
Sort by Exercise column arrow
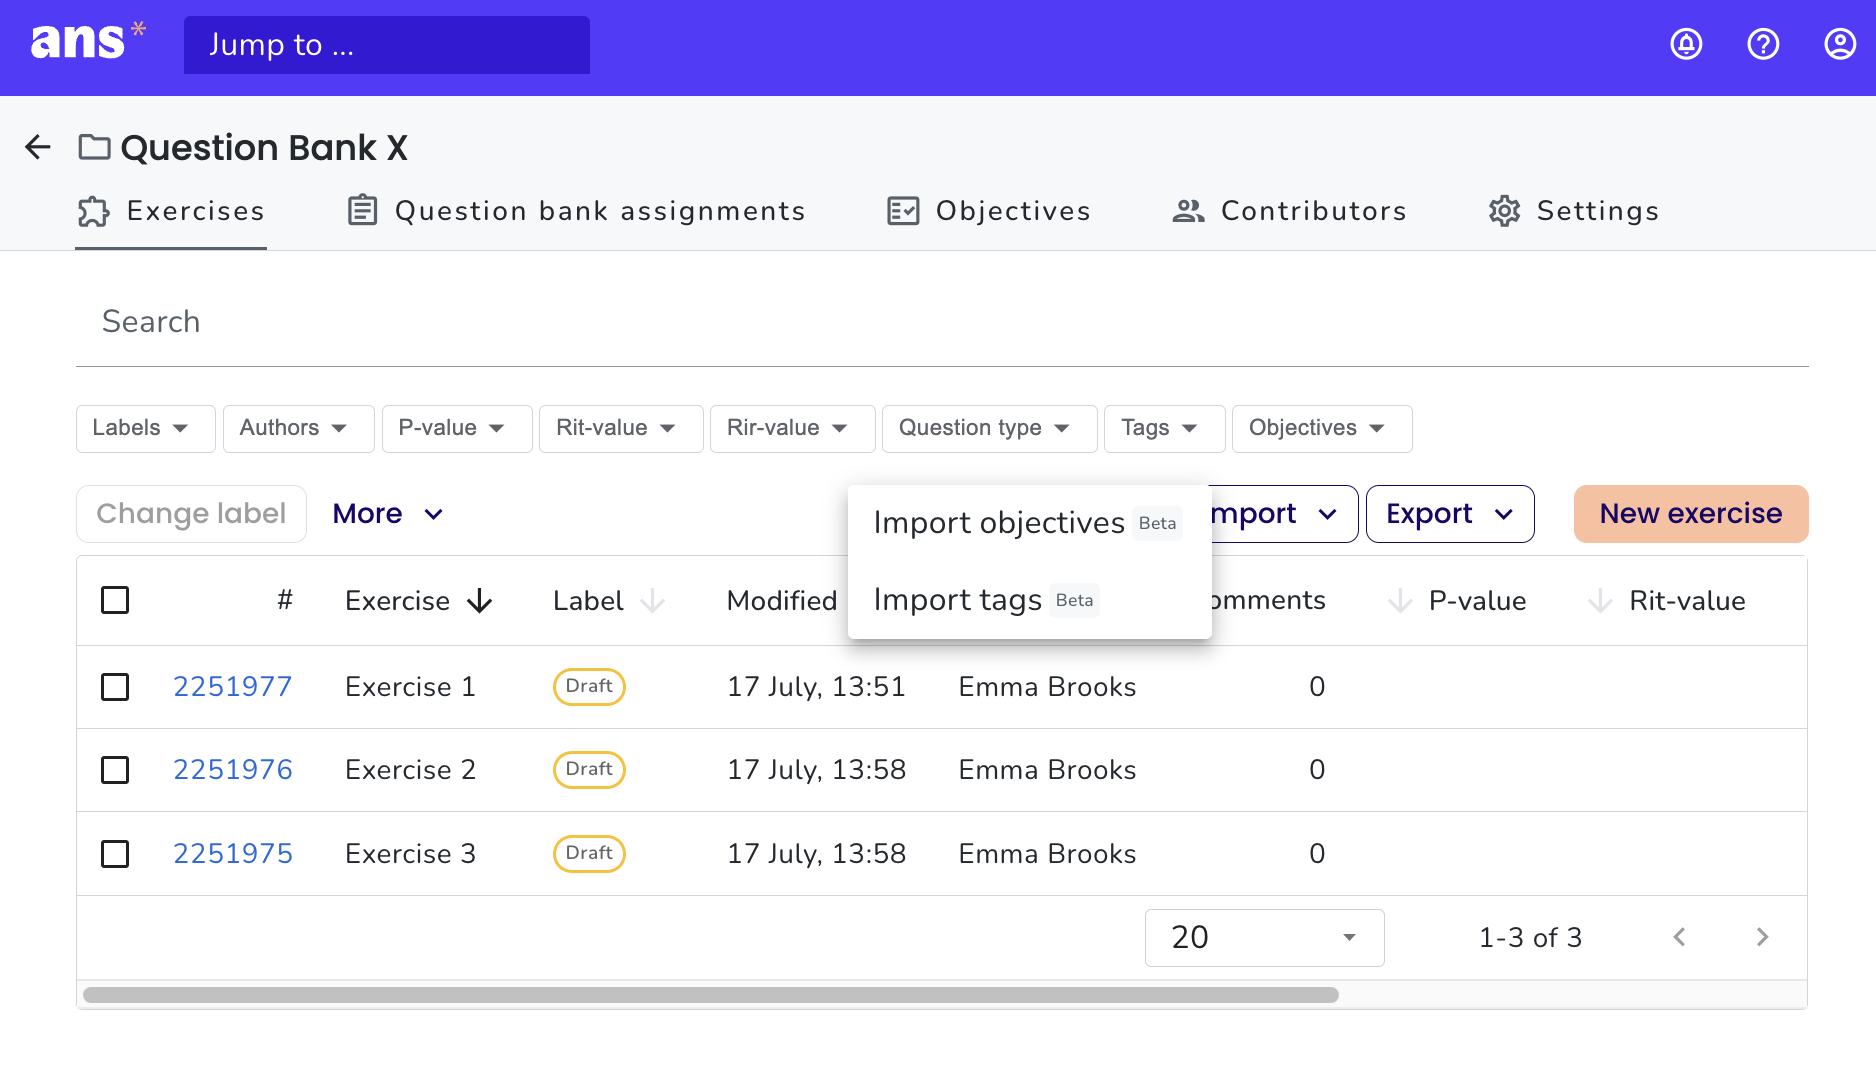(x=480, y=601)
